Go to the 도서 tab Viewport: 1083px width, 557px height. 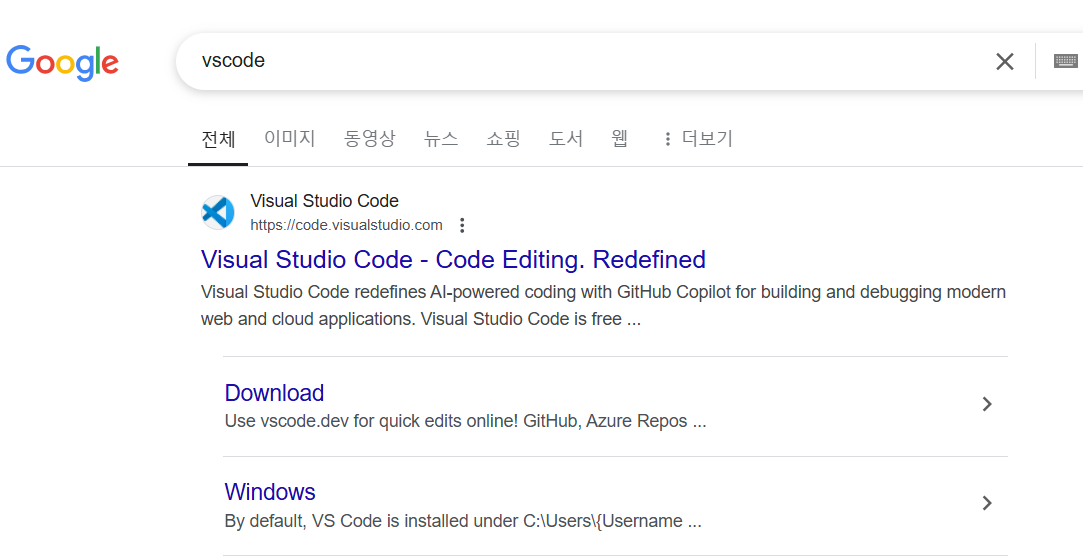pos(566,138)
